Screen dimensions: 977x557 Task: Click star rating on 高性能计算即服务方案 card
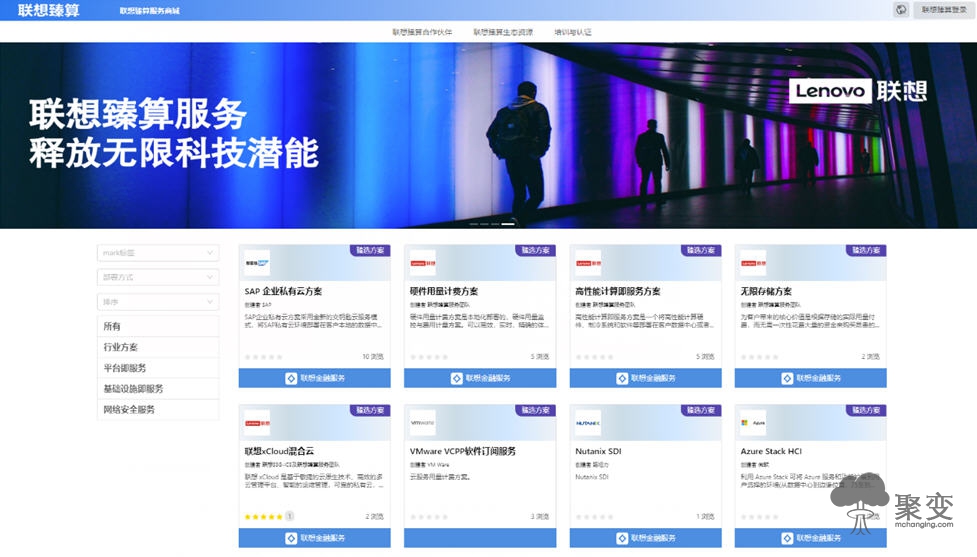point(594,357)
